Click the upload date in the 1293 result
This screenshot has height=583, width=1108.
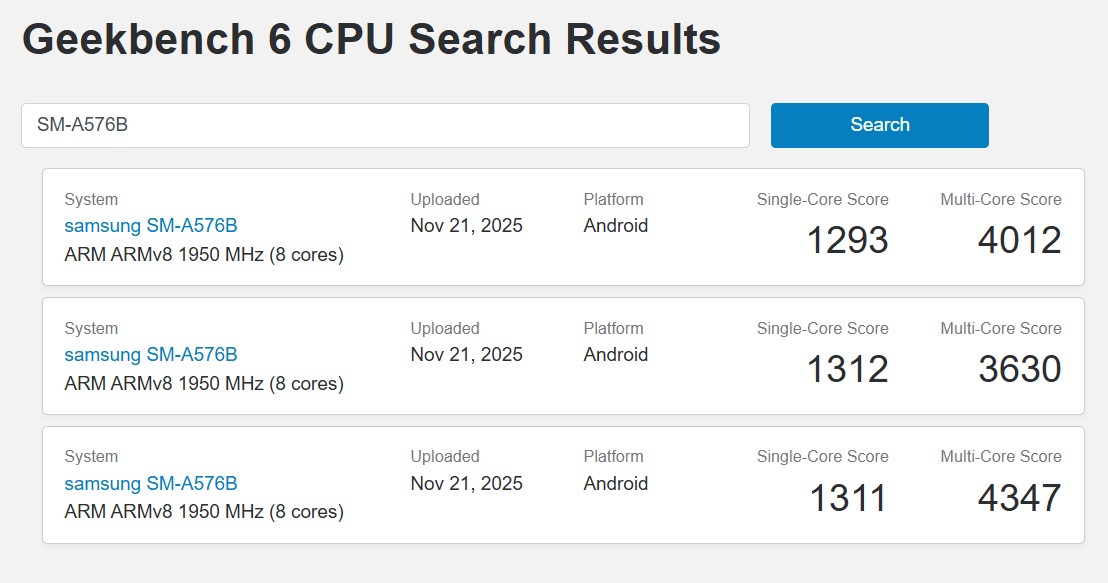click(x=466, y=226)
